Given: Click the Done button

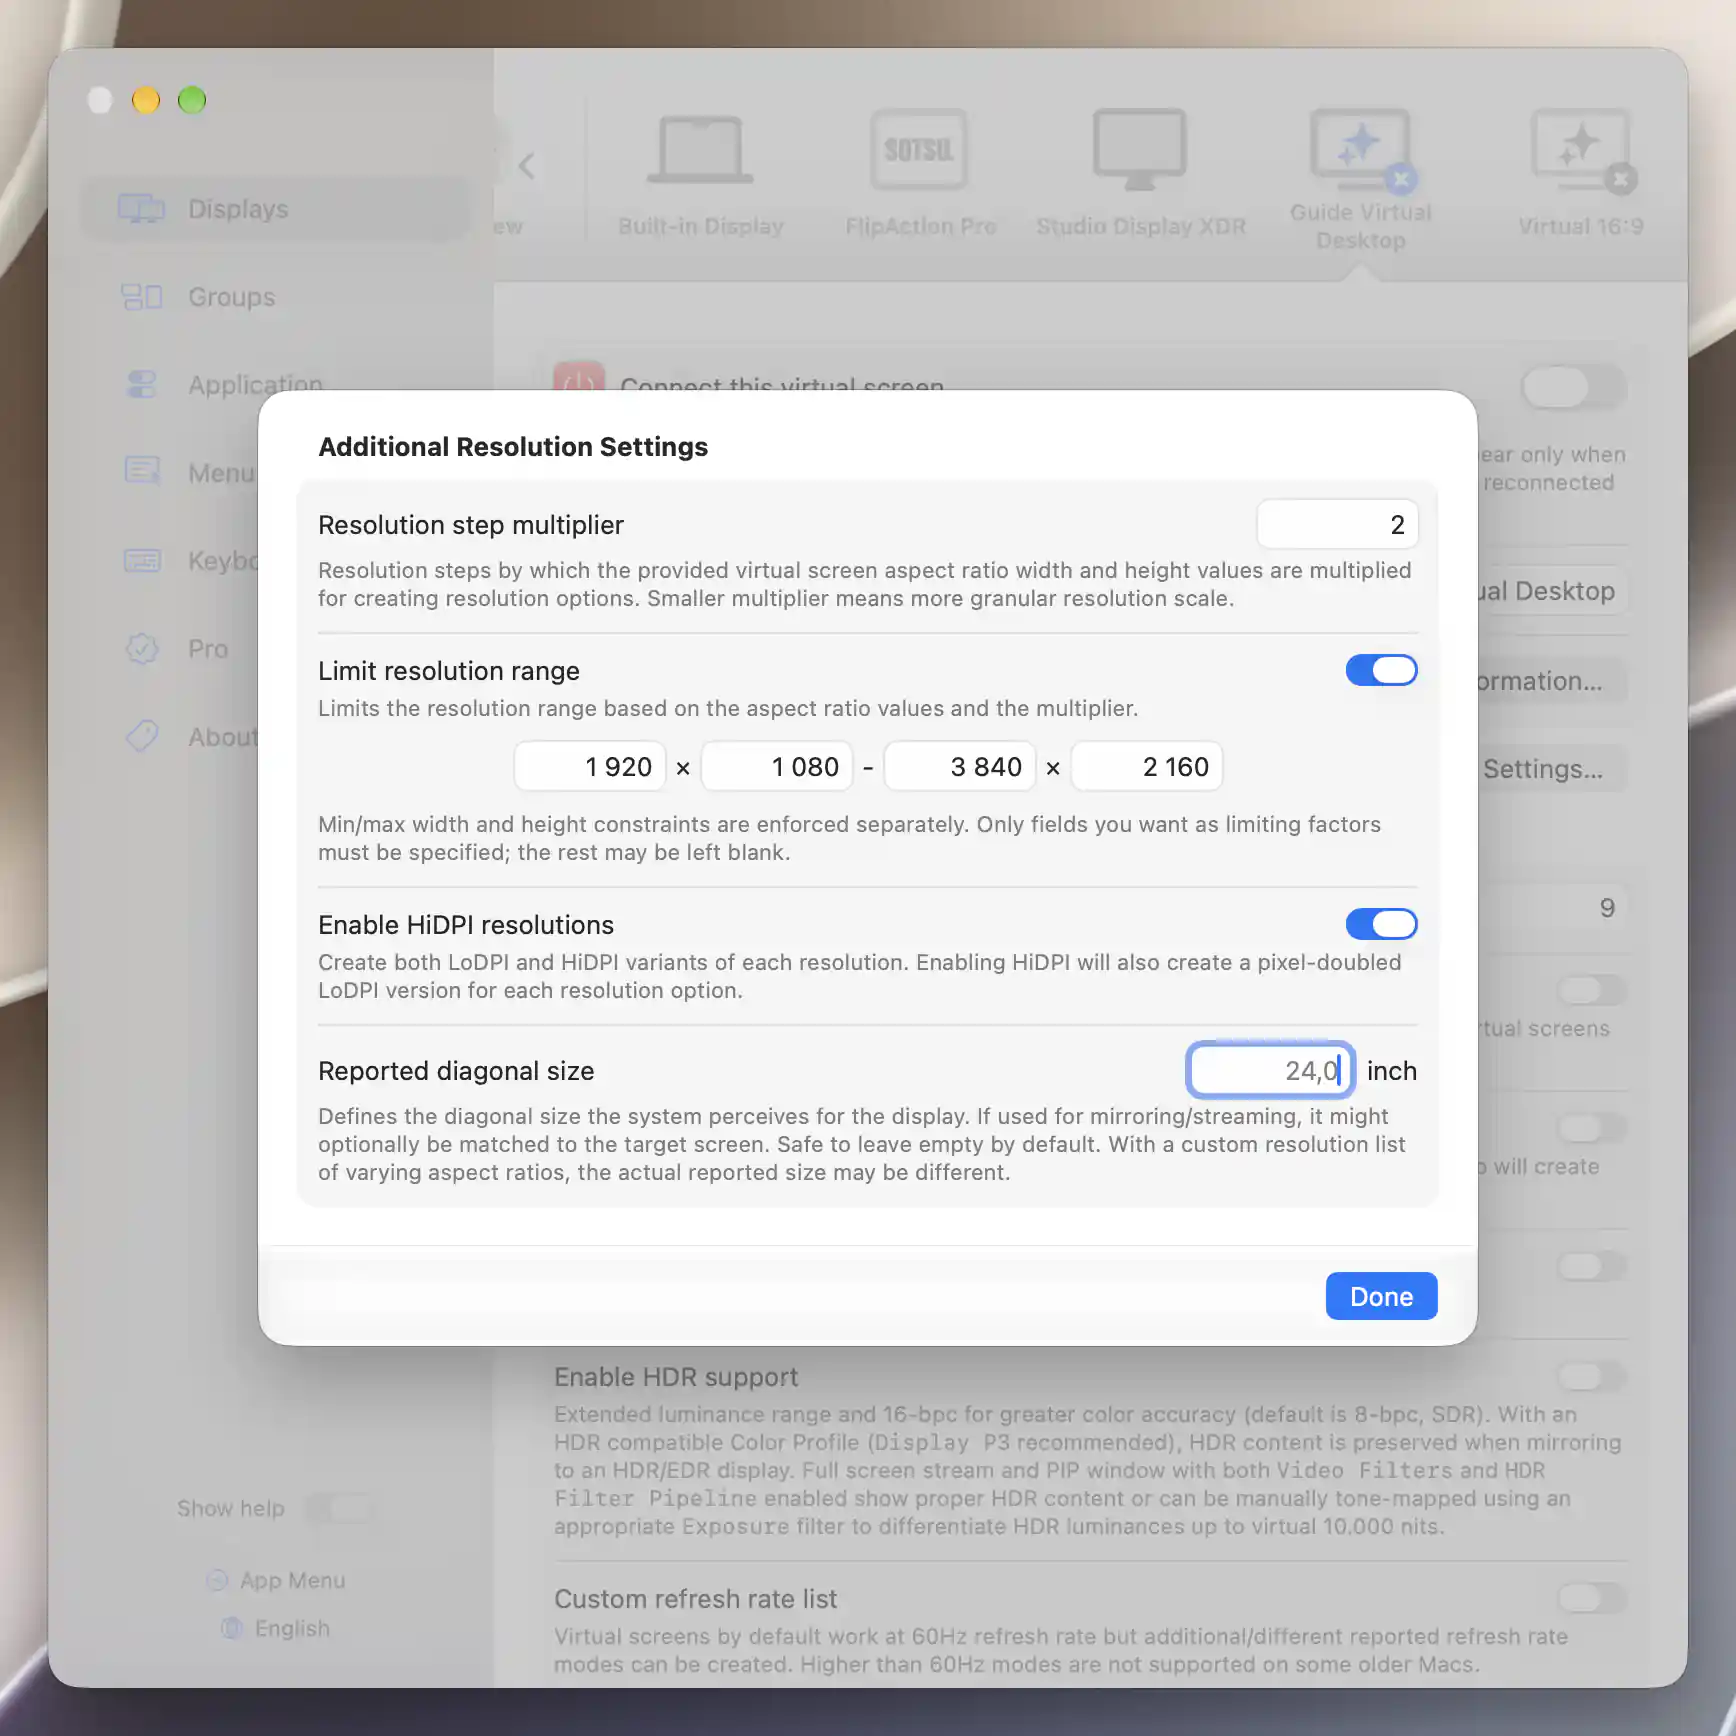Looking at the screenshot, I should point(1381,1296).
